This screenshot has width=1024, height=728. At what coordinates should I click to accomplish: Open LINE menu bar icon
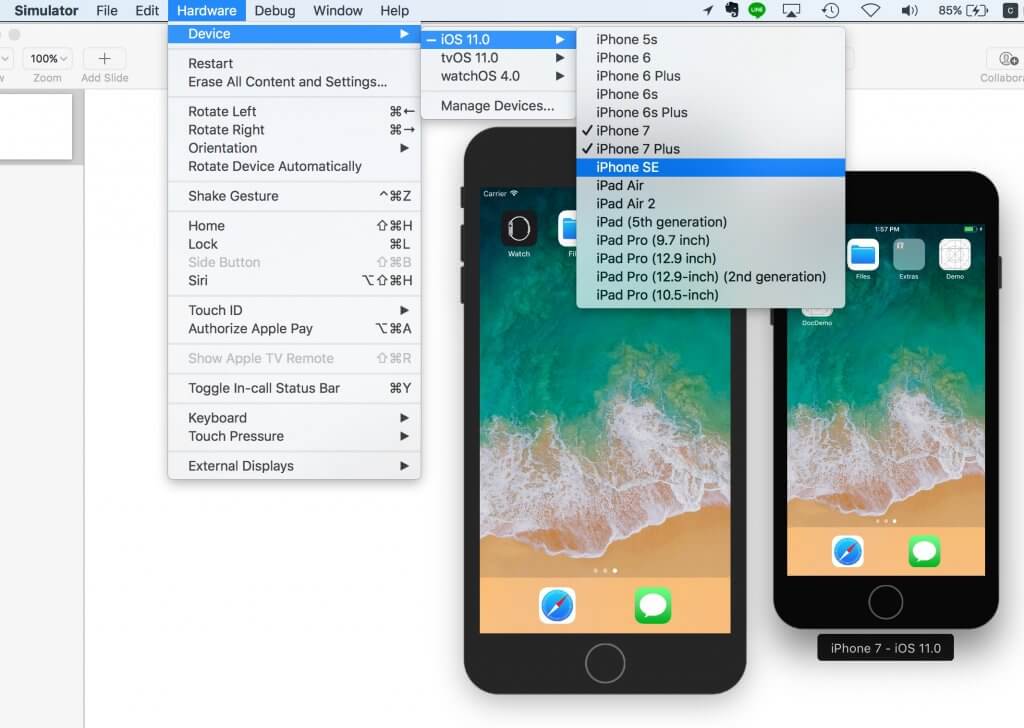757,10
